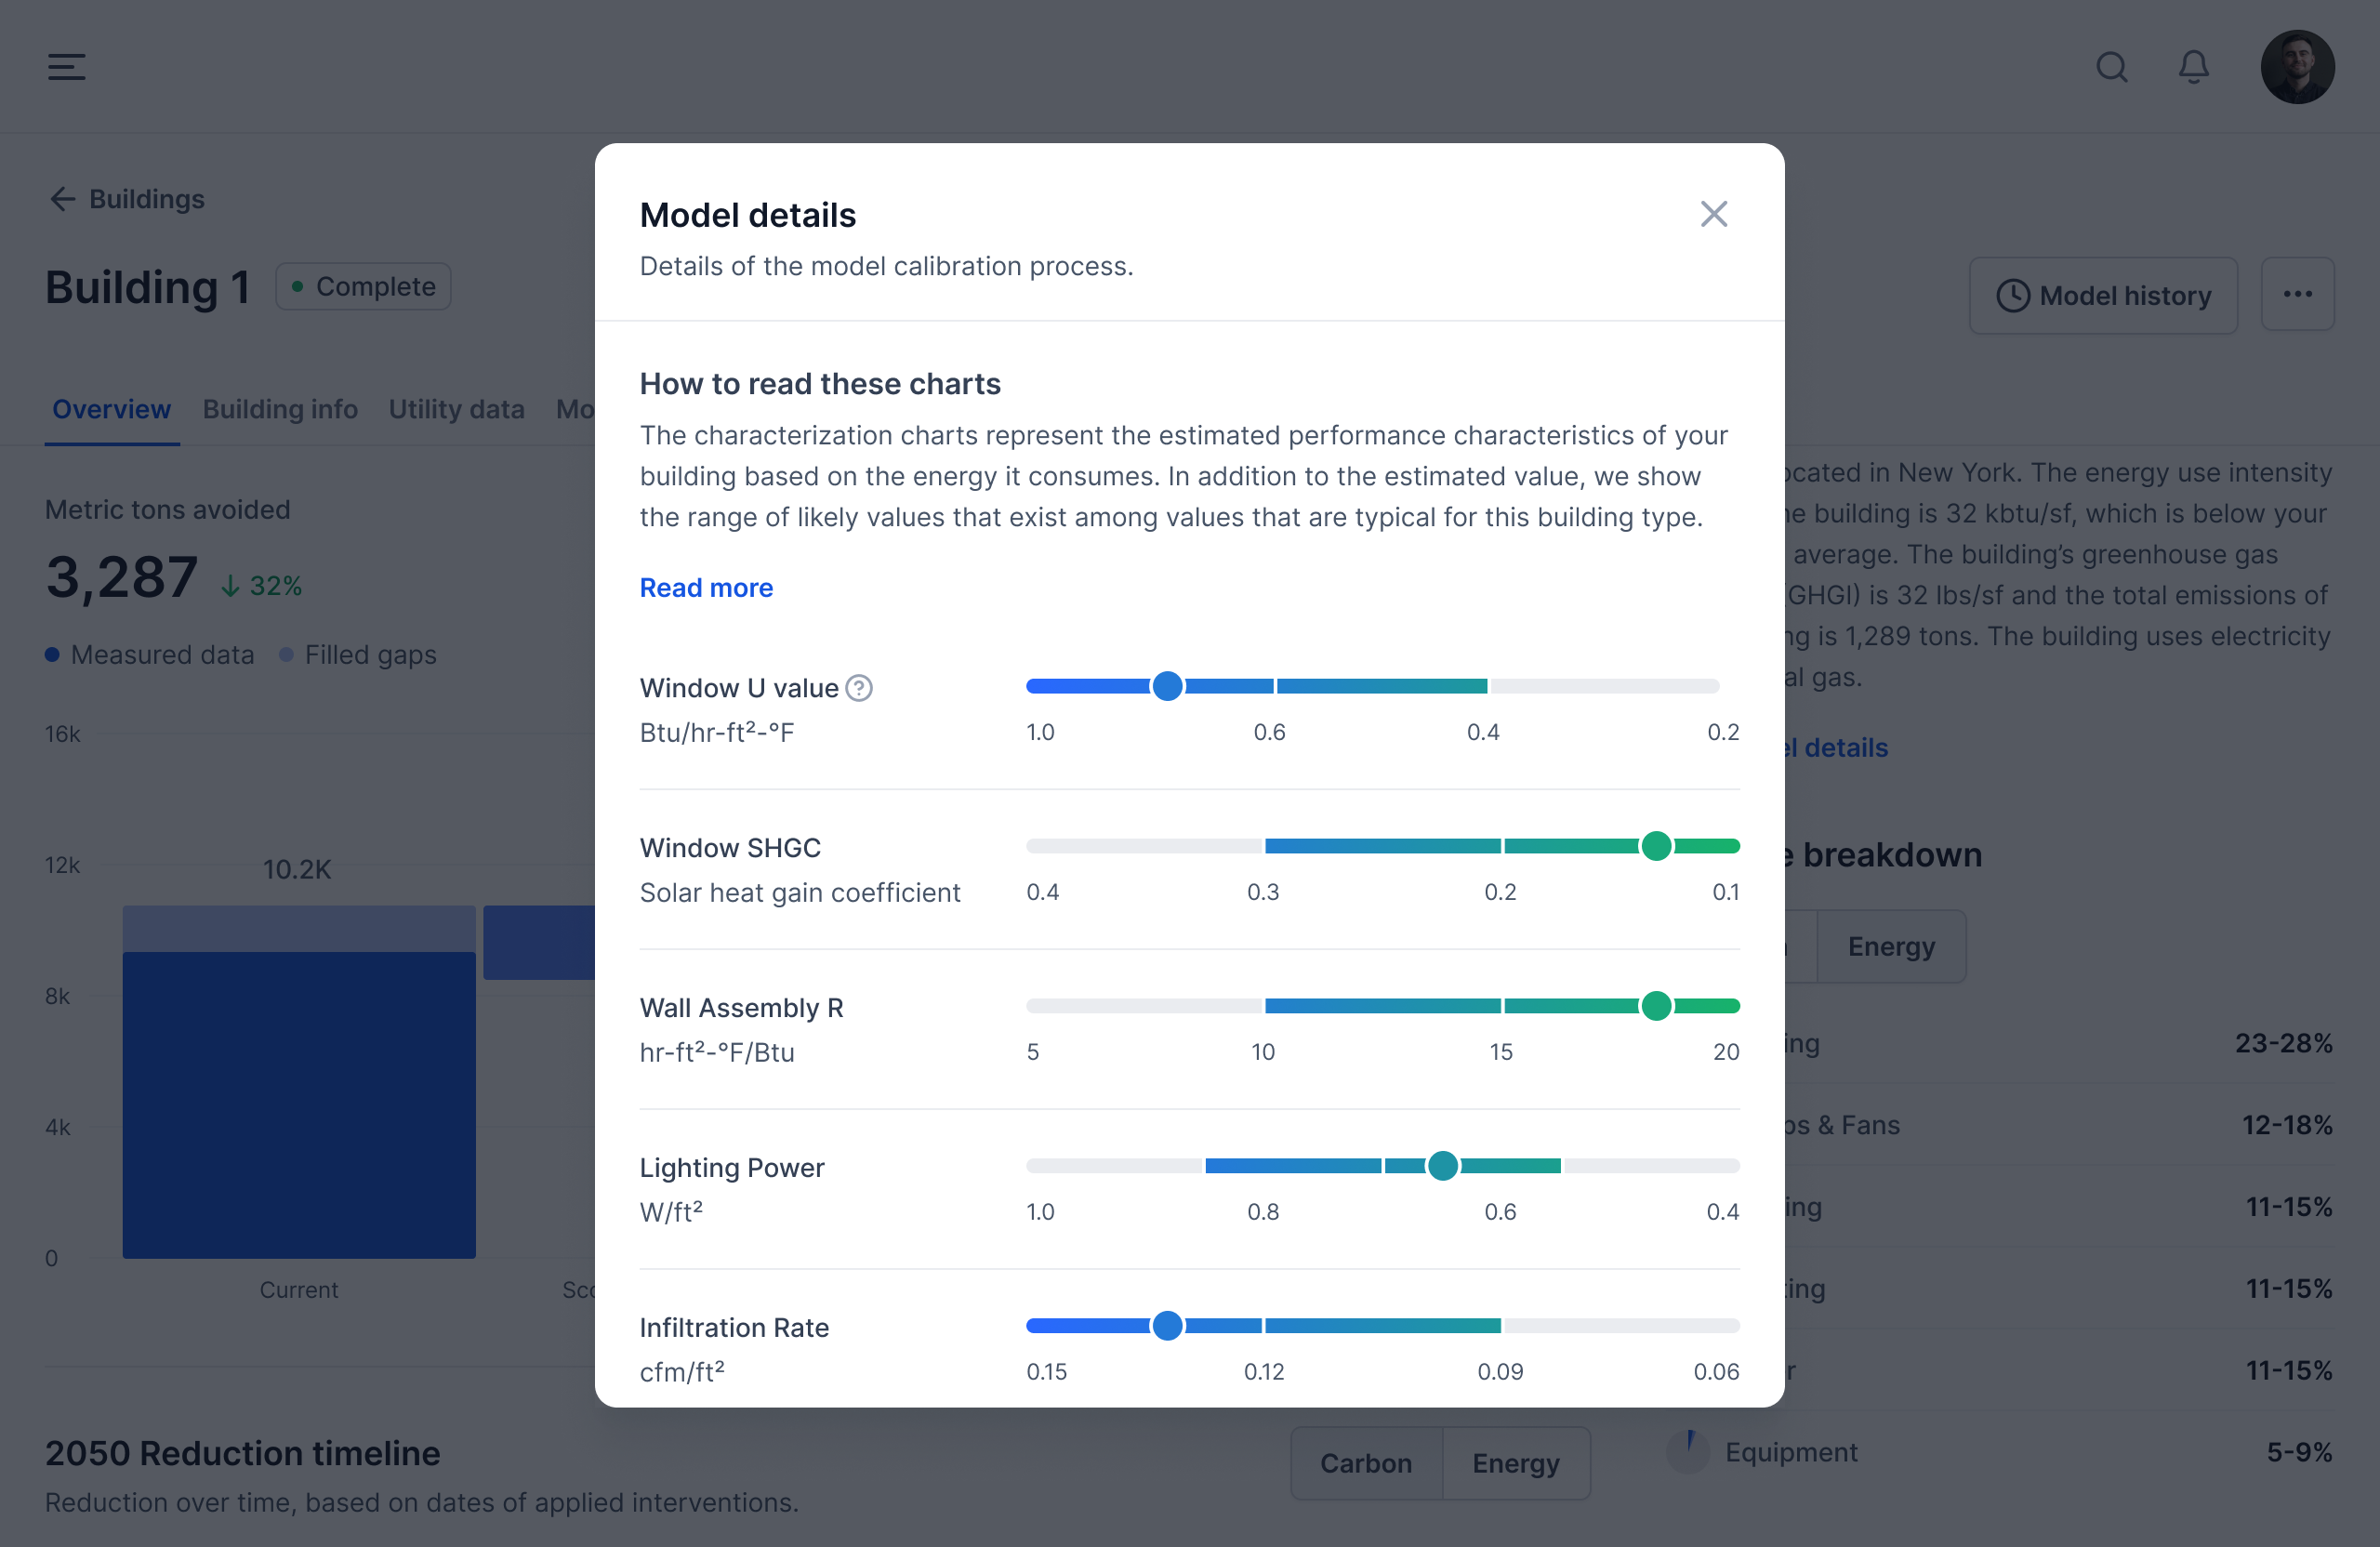Open the user profile avatar
The height and width of the screenshot is (1547, 2380).
point(2297,67)
